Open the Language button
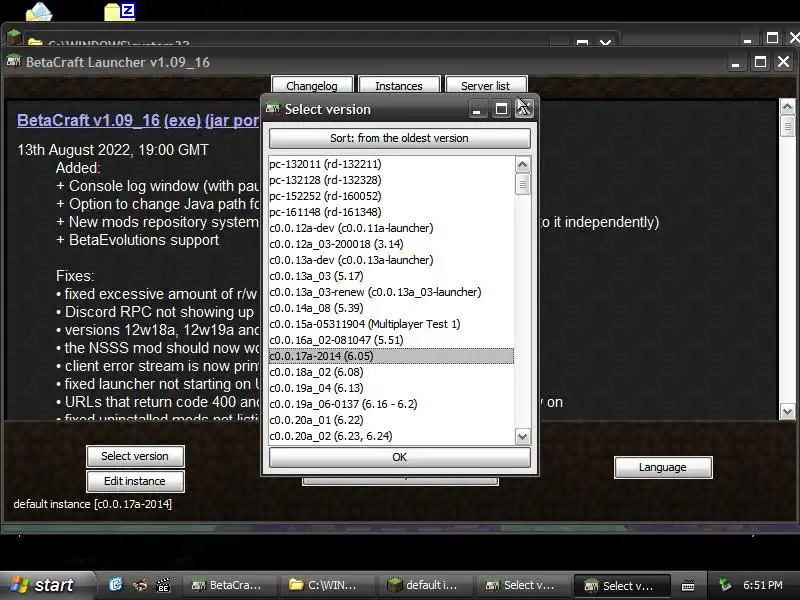This screenshot has height=600, width=800. pos(663,467)
